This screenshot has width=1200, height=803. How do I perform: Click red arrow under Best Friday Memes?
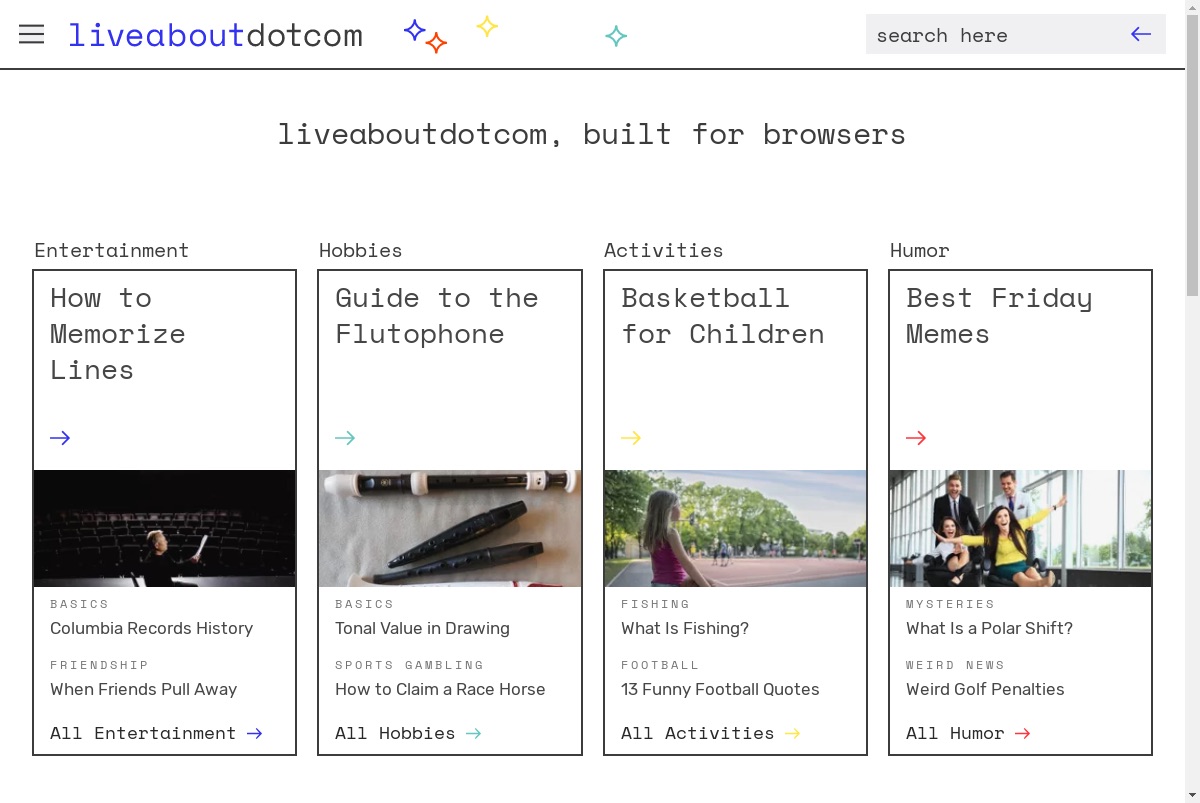pos(916,438)
